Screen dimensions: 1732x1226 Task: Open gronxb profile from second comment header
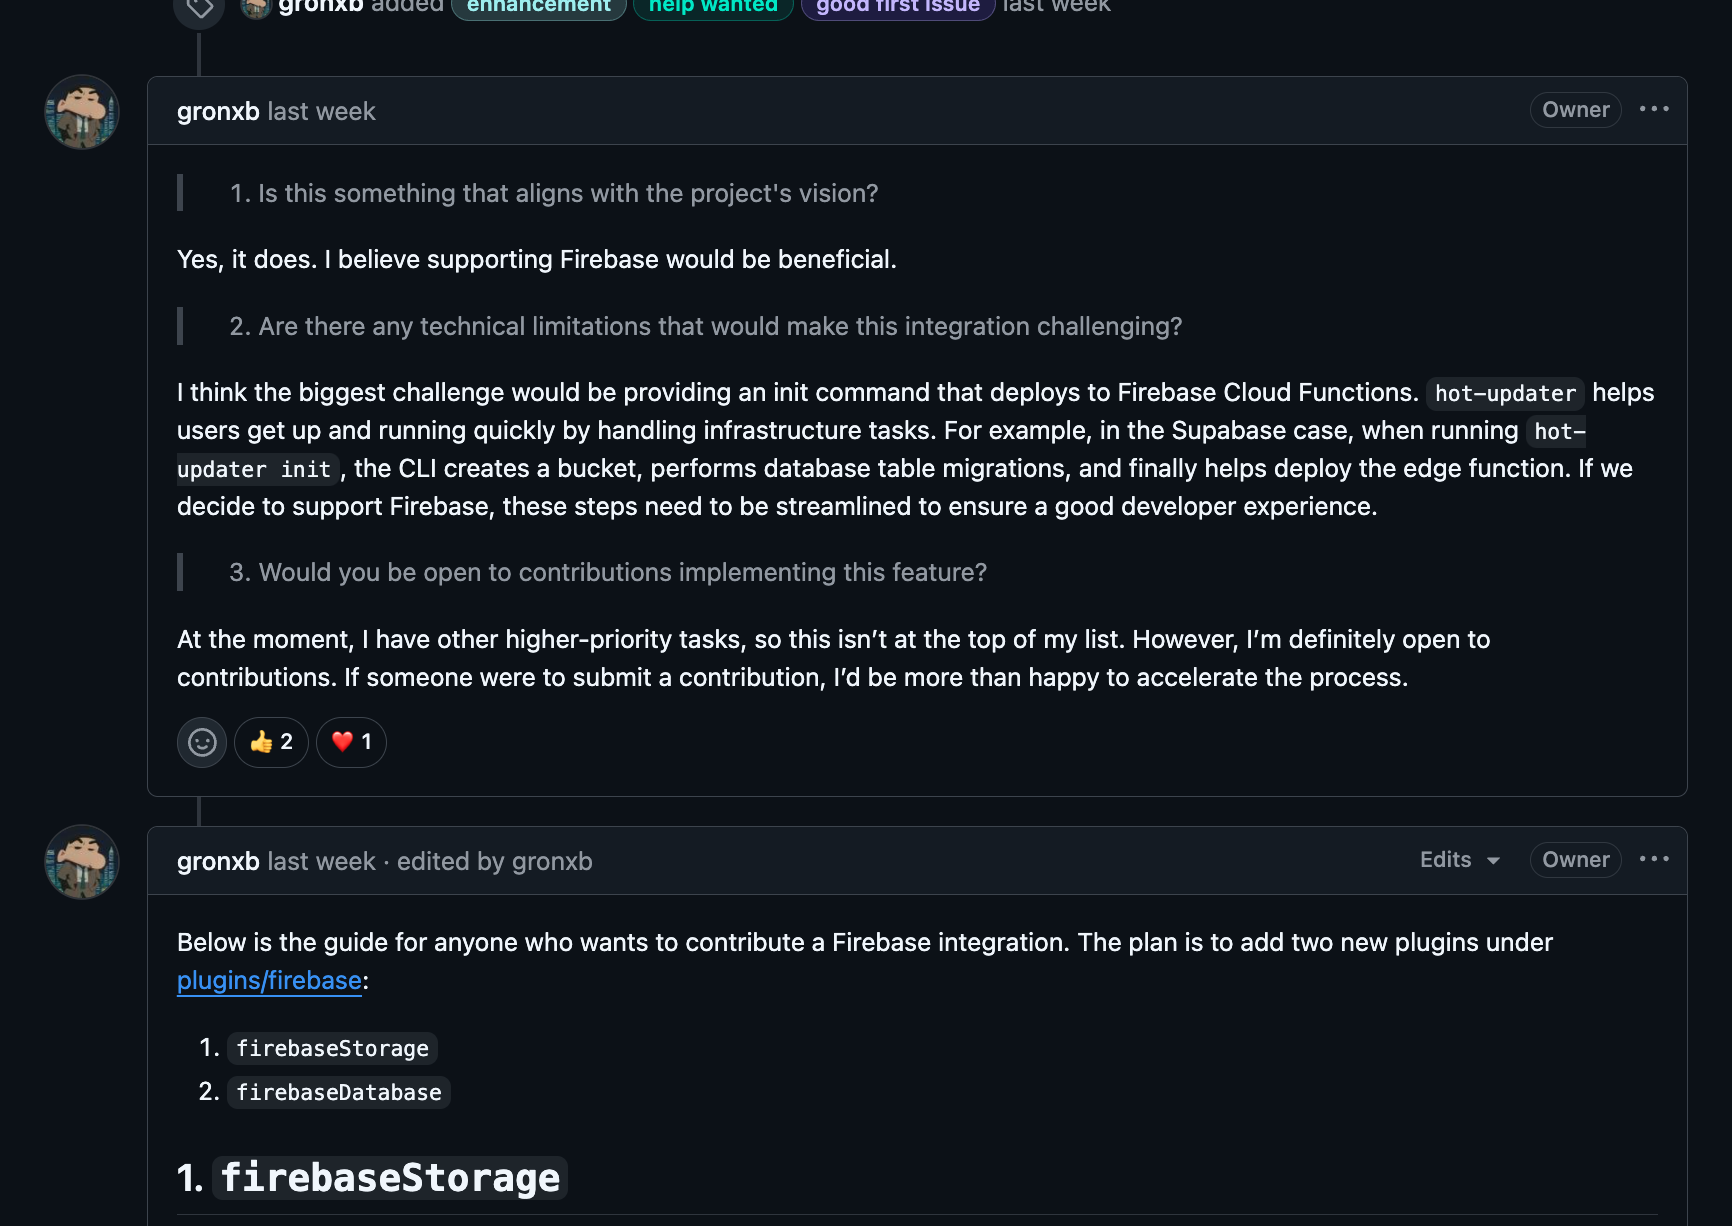(x=218, y=861)
